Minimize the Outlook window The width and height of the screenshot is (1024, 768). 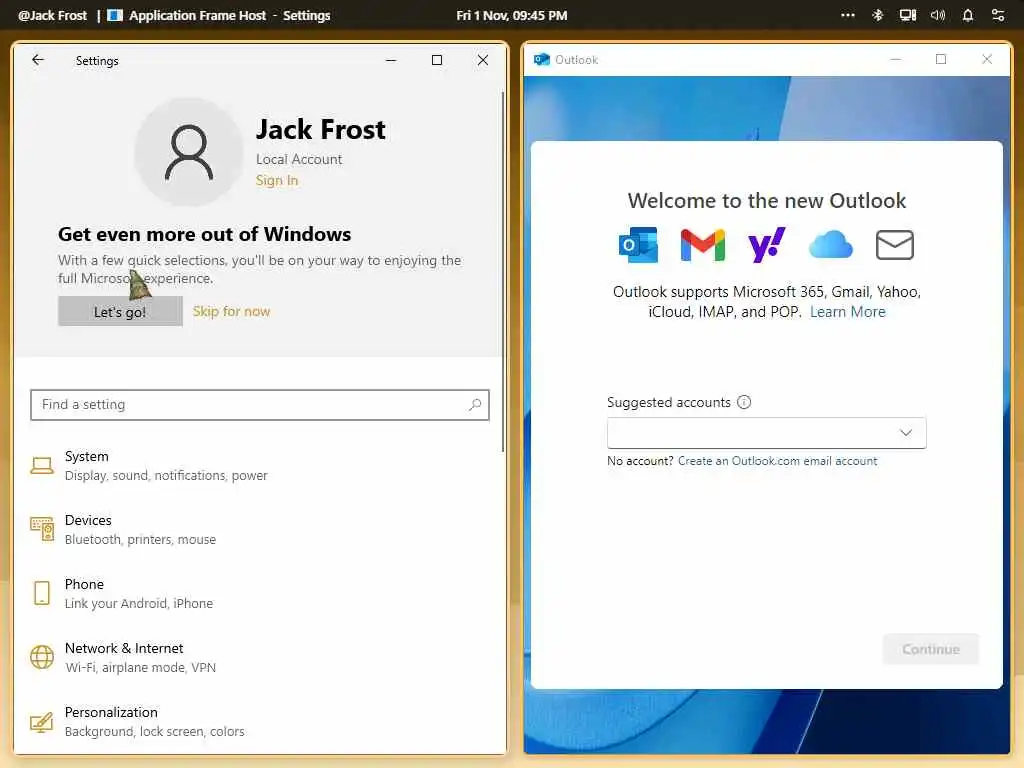[x=895, y=59]
